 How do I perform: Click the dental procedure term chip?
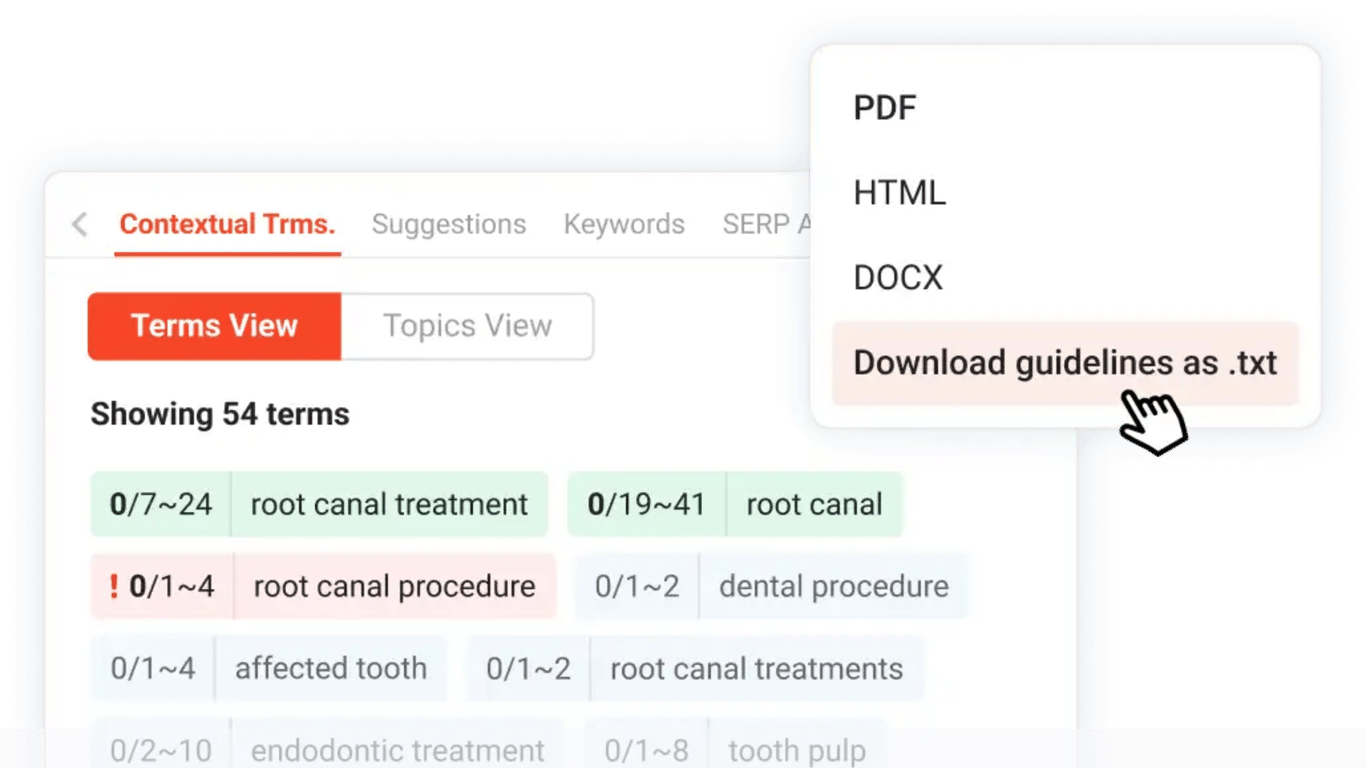[x=771, y=586]
